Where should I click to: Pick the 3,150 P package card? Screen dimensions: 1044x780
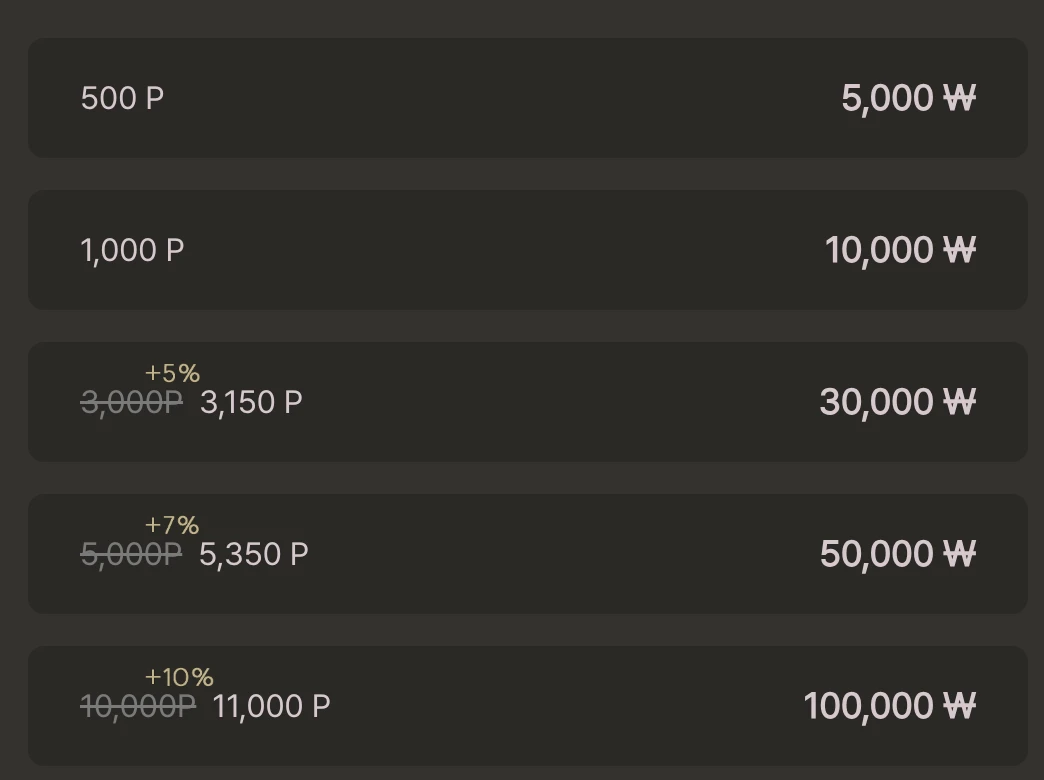coord(527,402)
